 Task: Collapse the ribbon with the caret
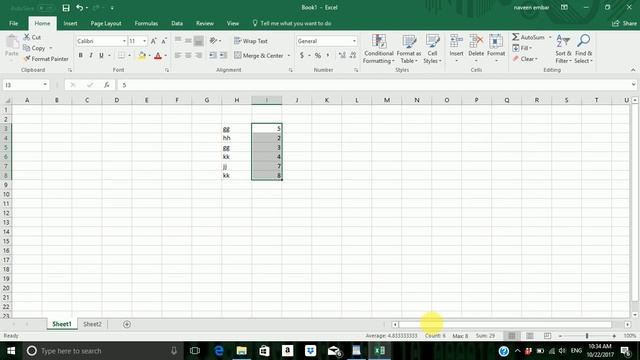click(633, 70)
